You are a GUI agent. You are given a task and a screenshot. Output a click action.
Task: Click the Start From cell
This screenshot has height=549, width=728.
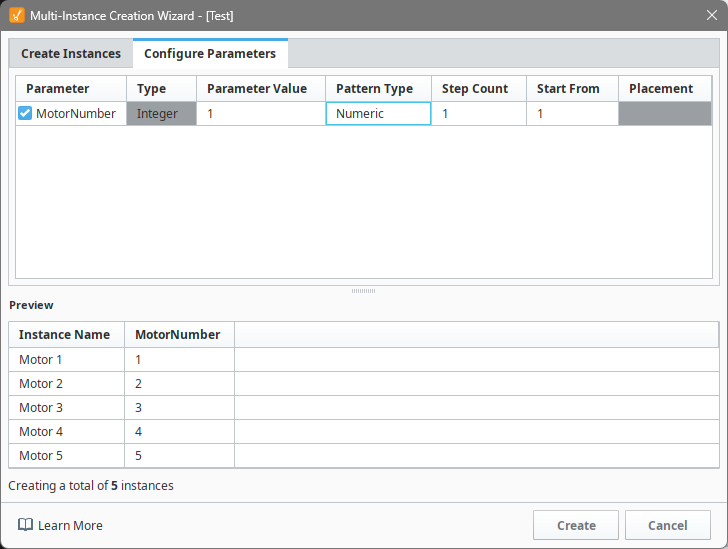572,114
